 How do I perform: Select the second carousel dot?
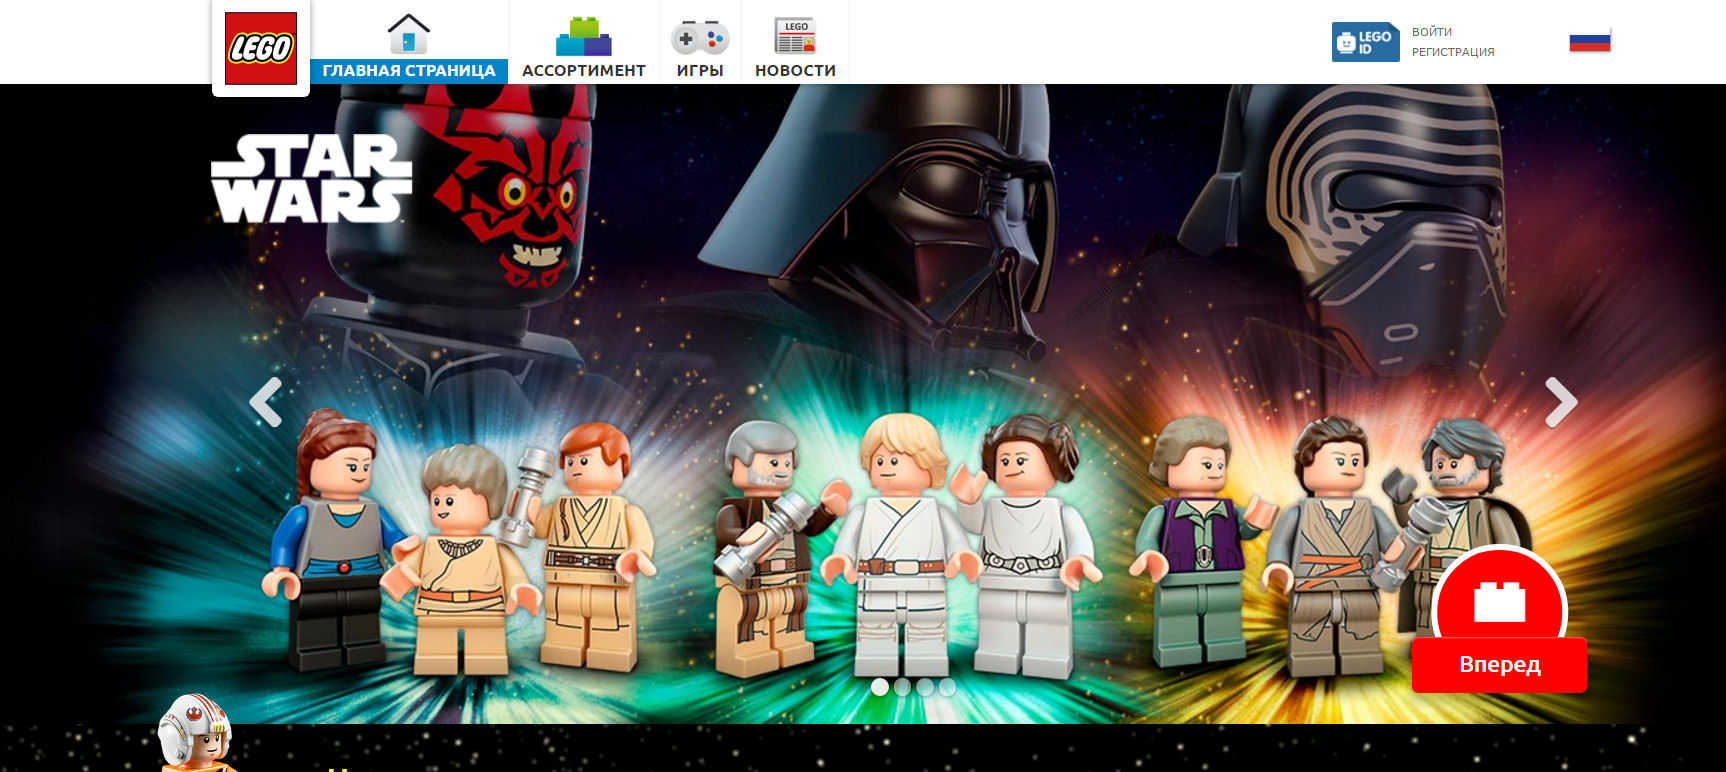pyautogui.click(x=902, y=687)
